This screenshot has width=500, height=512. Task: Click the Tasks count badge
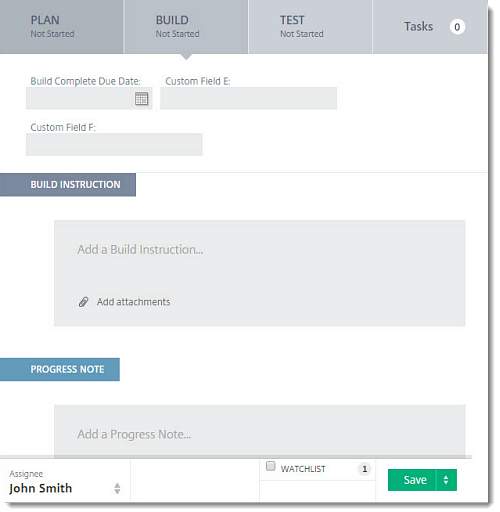(457, 27)
